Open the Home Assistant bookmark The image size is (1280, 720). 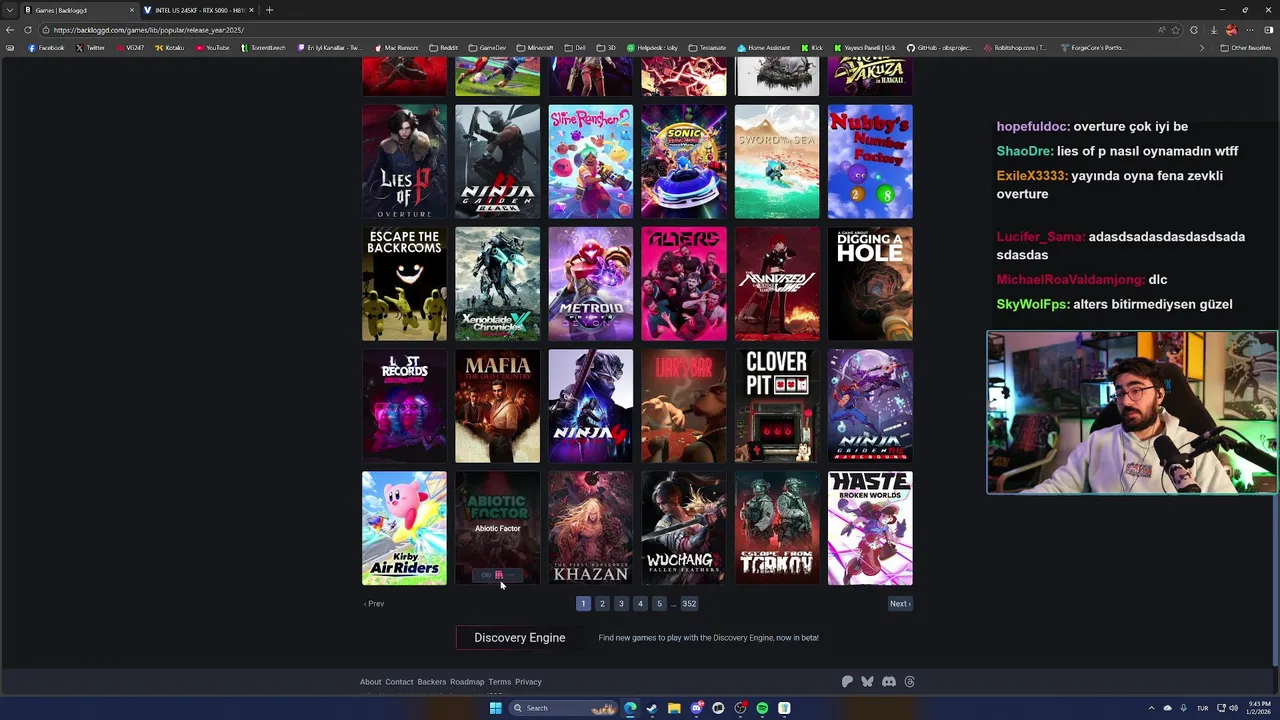point(765,48)
